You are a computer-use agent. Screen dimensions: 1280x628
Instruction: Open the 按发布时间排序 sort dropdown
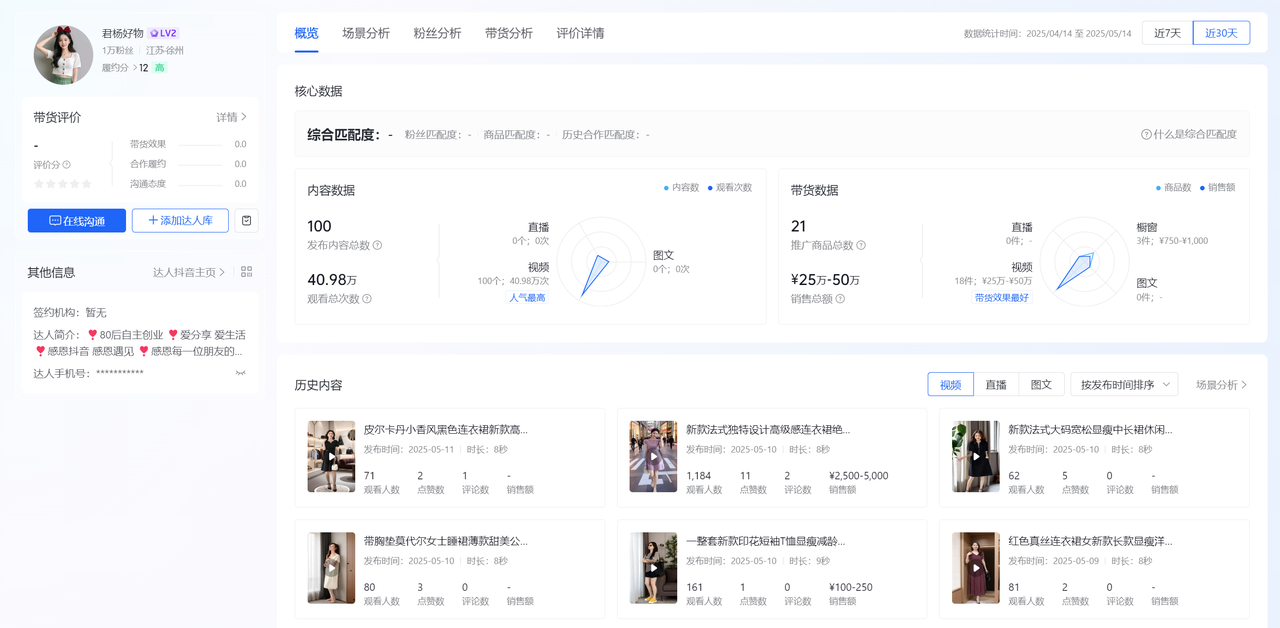(x=1124, y=384)
